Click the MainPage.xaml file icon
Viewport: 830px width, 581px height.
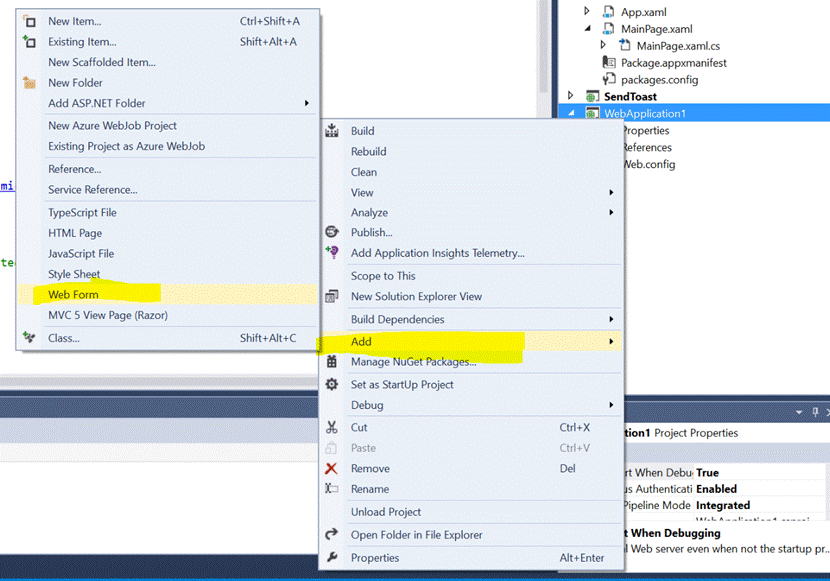pos(609,29)
